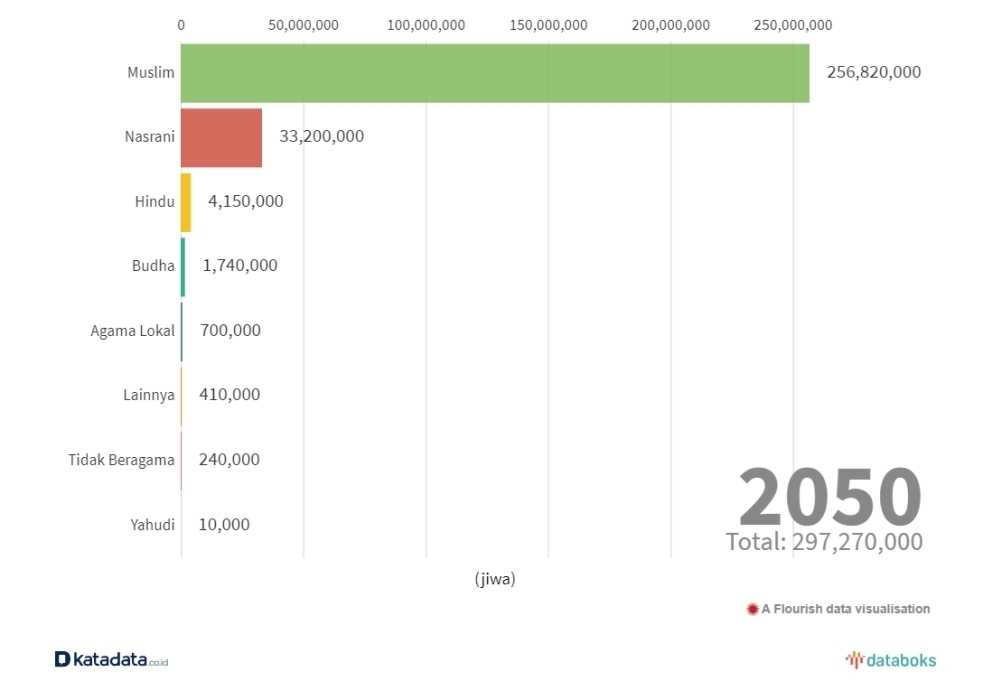The width and height of the screenshot is (983, 681).
Task: Click the large 2050 year marker
Action: 829,497
